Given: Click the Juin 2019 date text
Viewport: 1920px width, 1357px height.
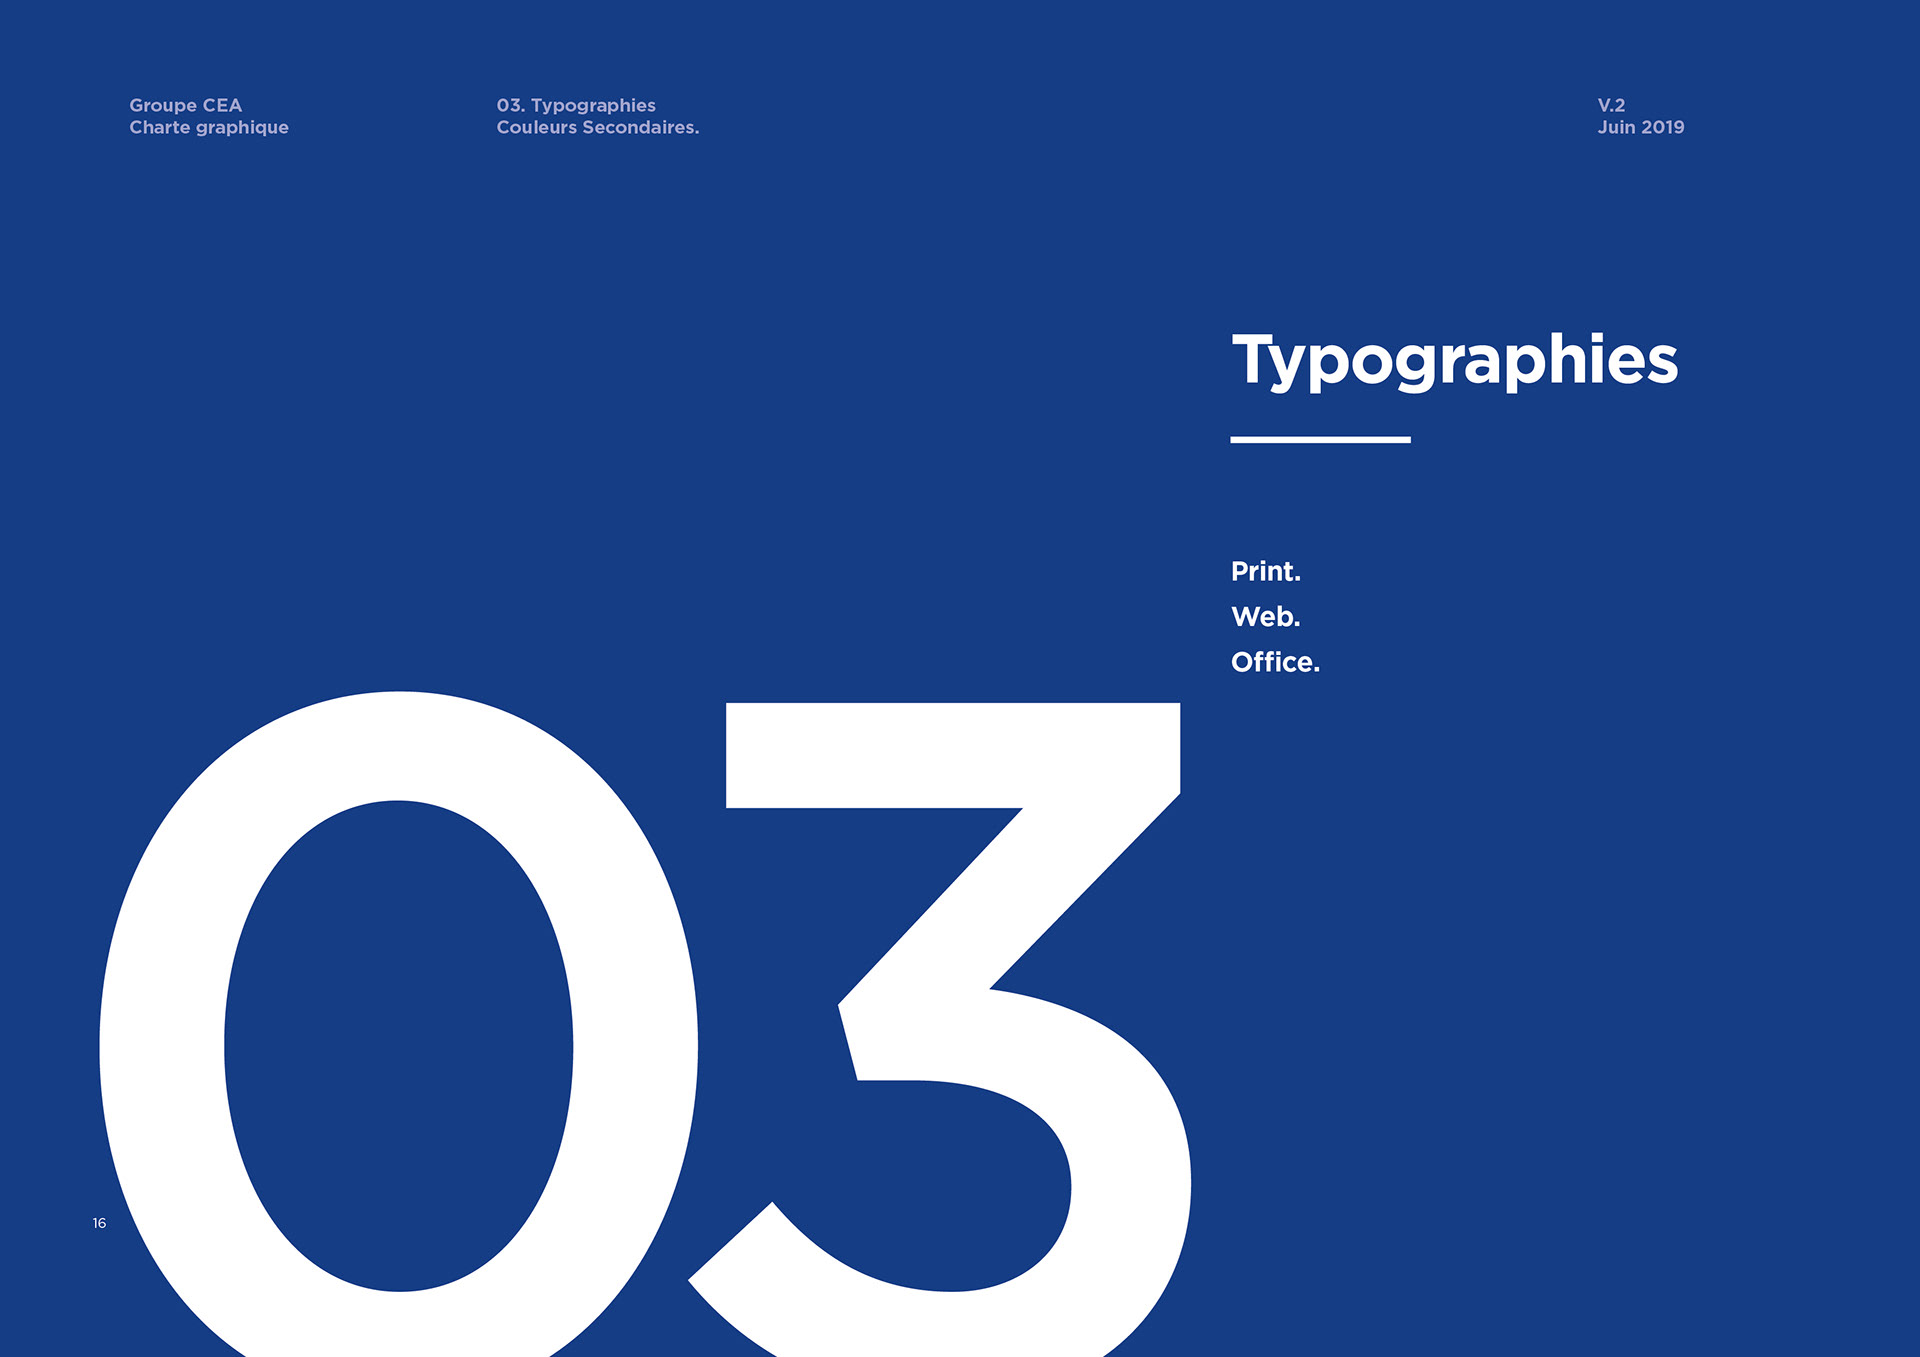Looking at the screenshot, I should 1640,127.
